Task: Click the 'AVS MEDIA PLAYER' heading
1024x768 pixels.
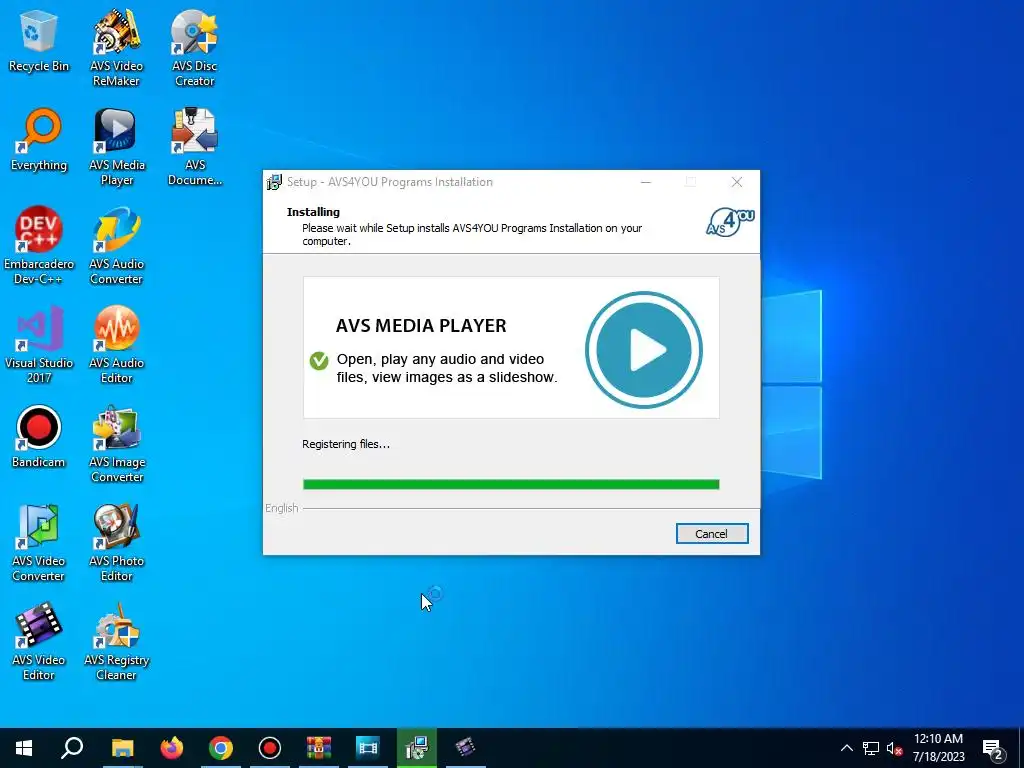Action: tap(421, 326)
